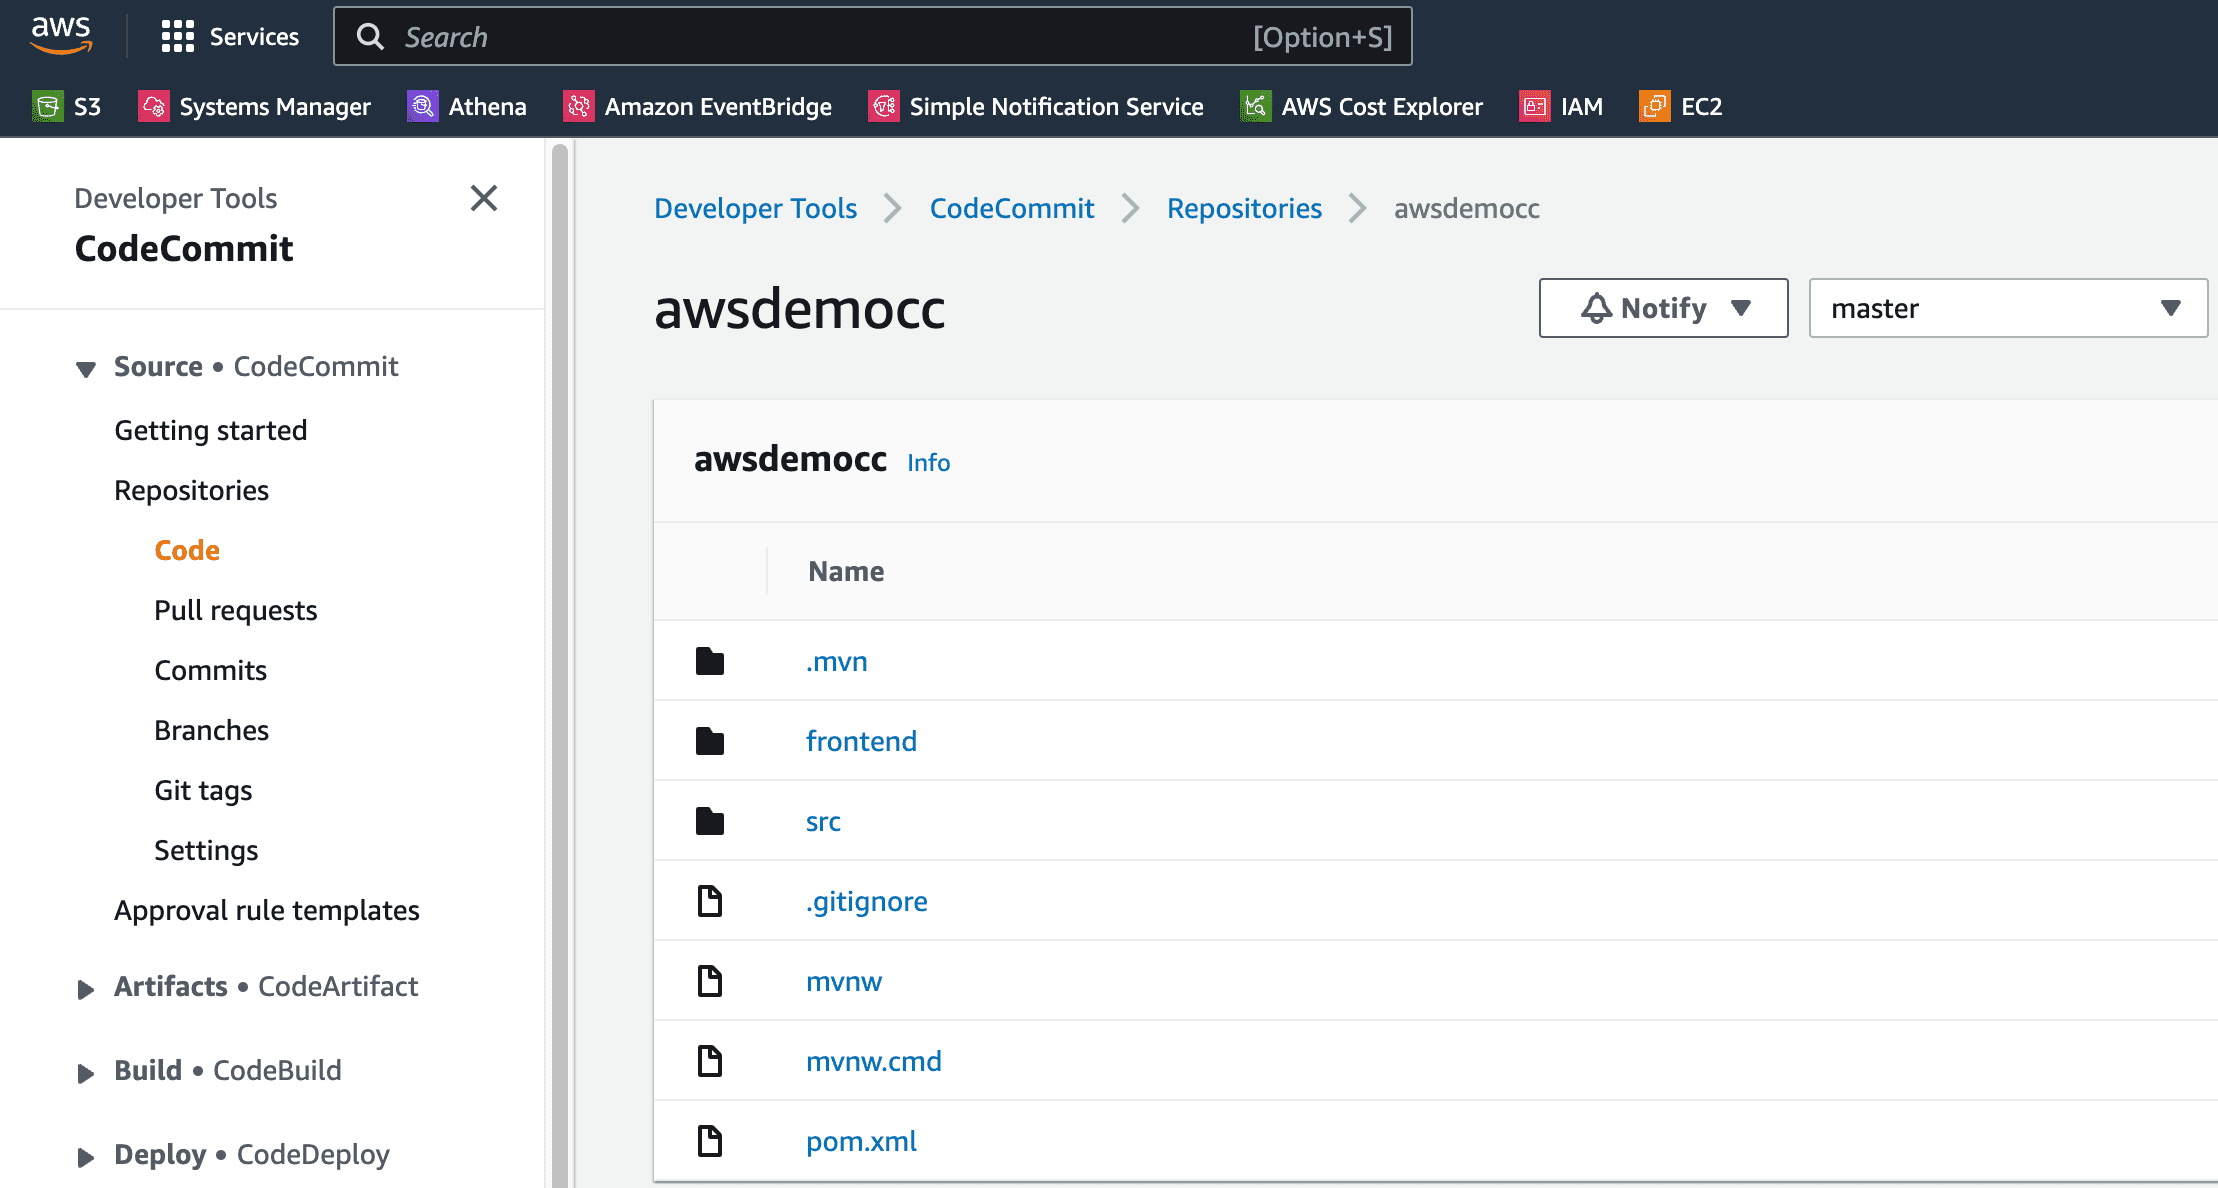Viewport: 2218px width, 1188px height.
Task: Open the Notify dropdown
Action: (1663, 308)
